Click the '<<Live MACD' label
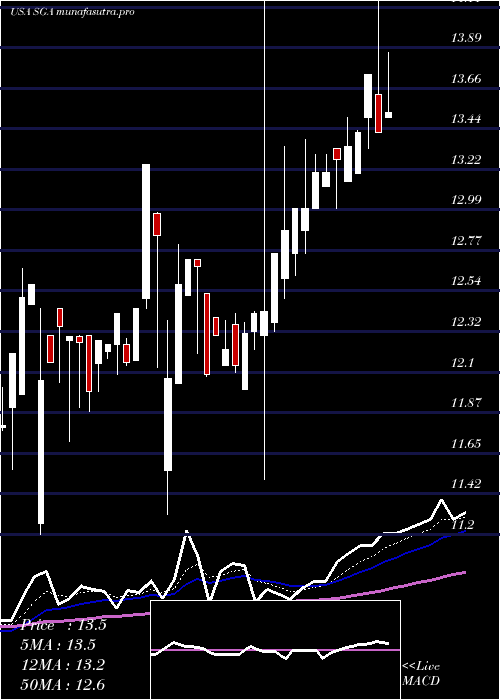 421,673
